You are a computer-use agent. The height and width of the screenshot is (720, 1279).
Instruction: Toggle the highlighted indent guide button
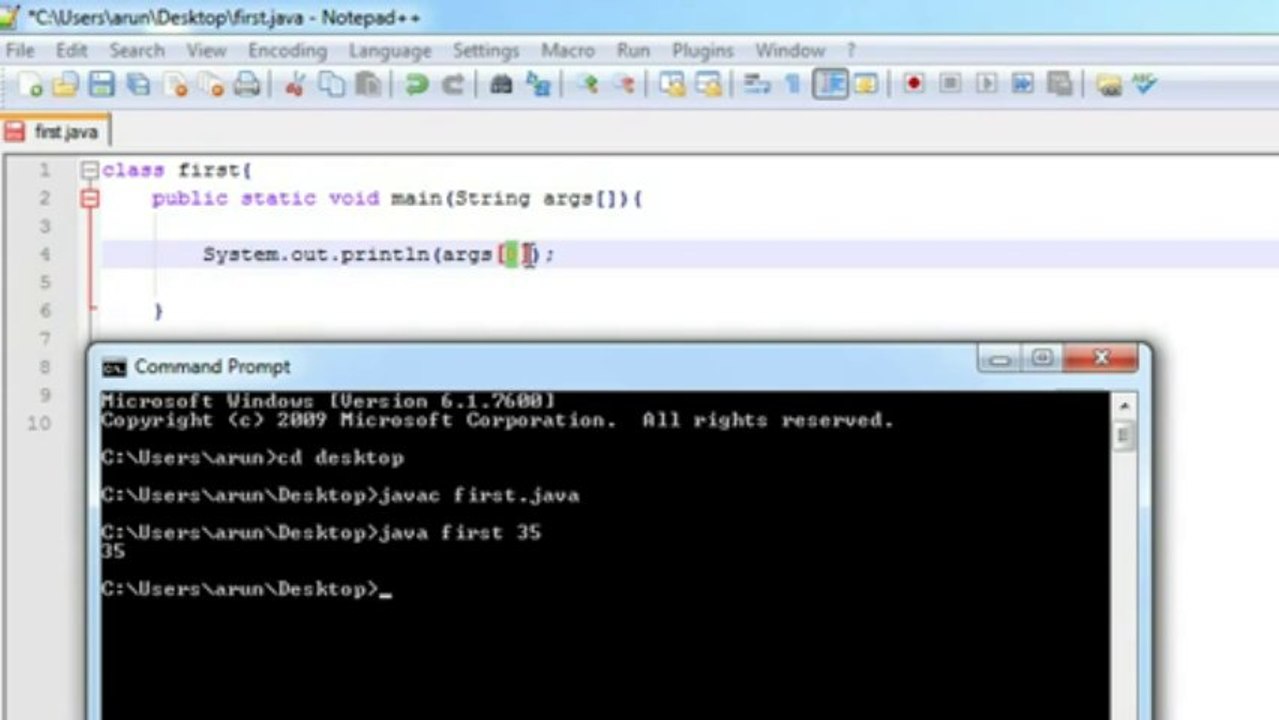pos(830,84)
